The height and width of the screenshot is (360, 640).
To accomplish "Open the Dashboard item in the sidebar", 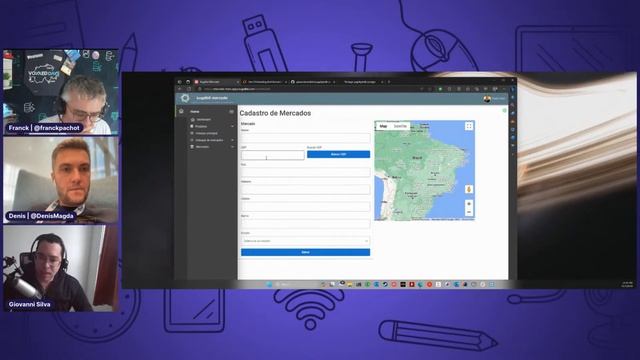I will 203,120.
